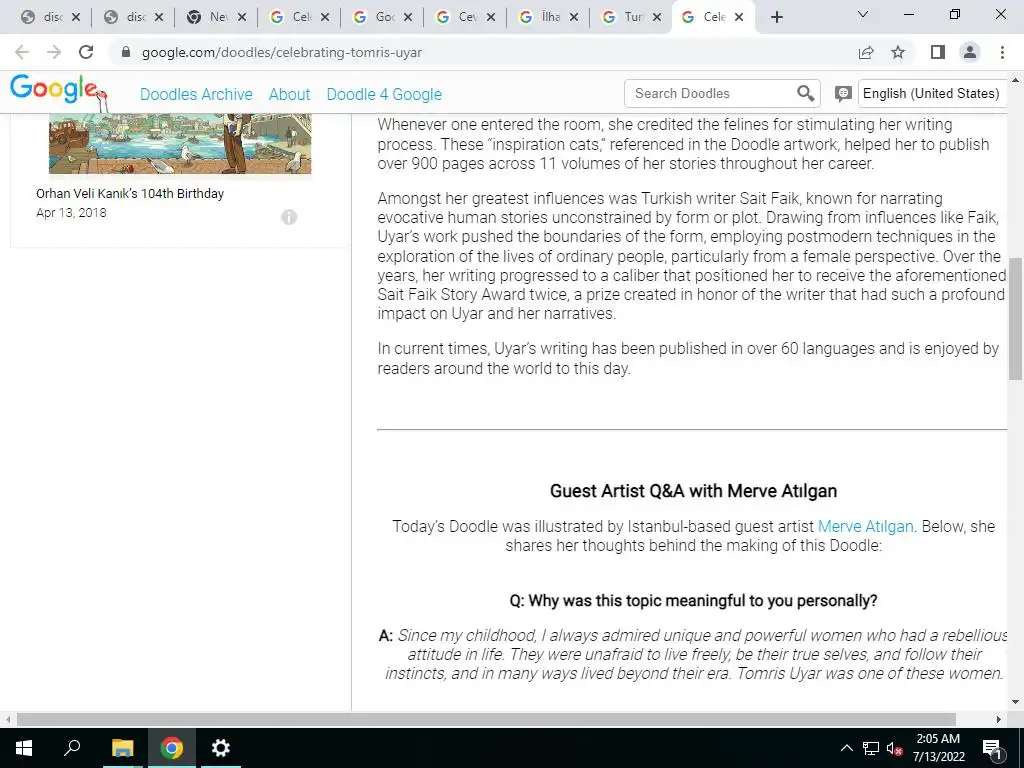Click vertical scrollbar down arrow

pos(1016,702)
